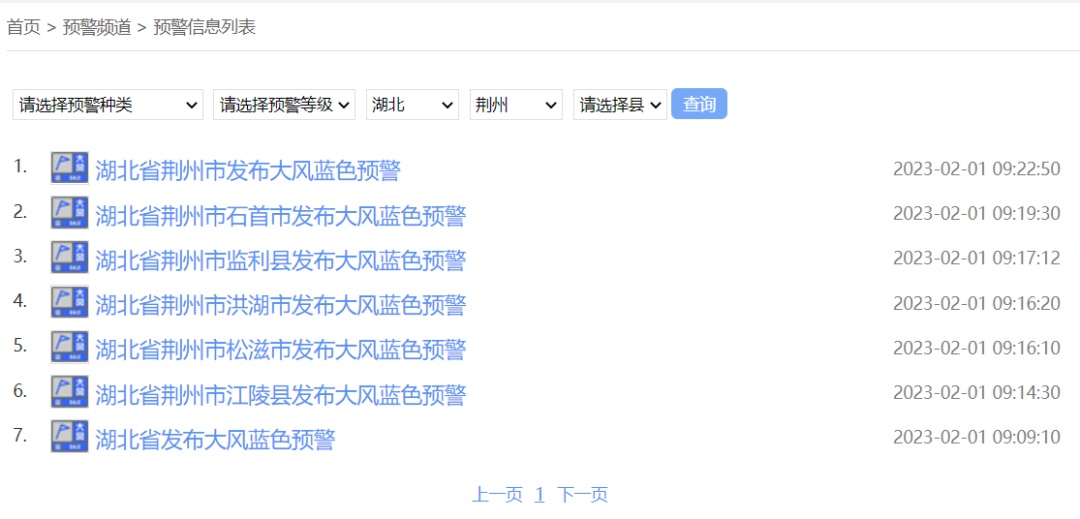
Task: Navigate to 预警频道 in breadcrumb
Action: (x=97, y=27)
